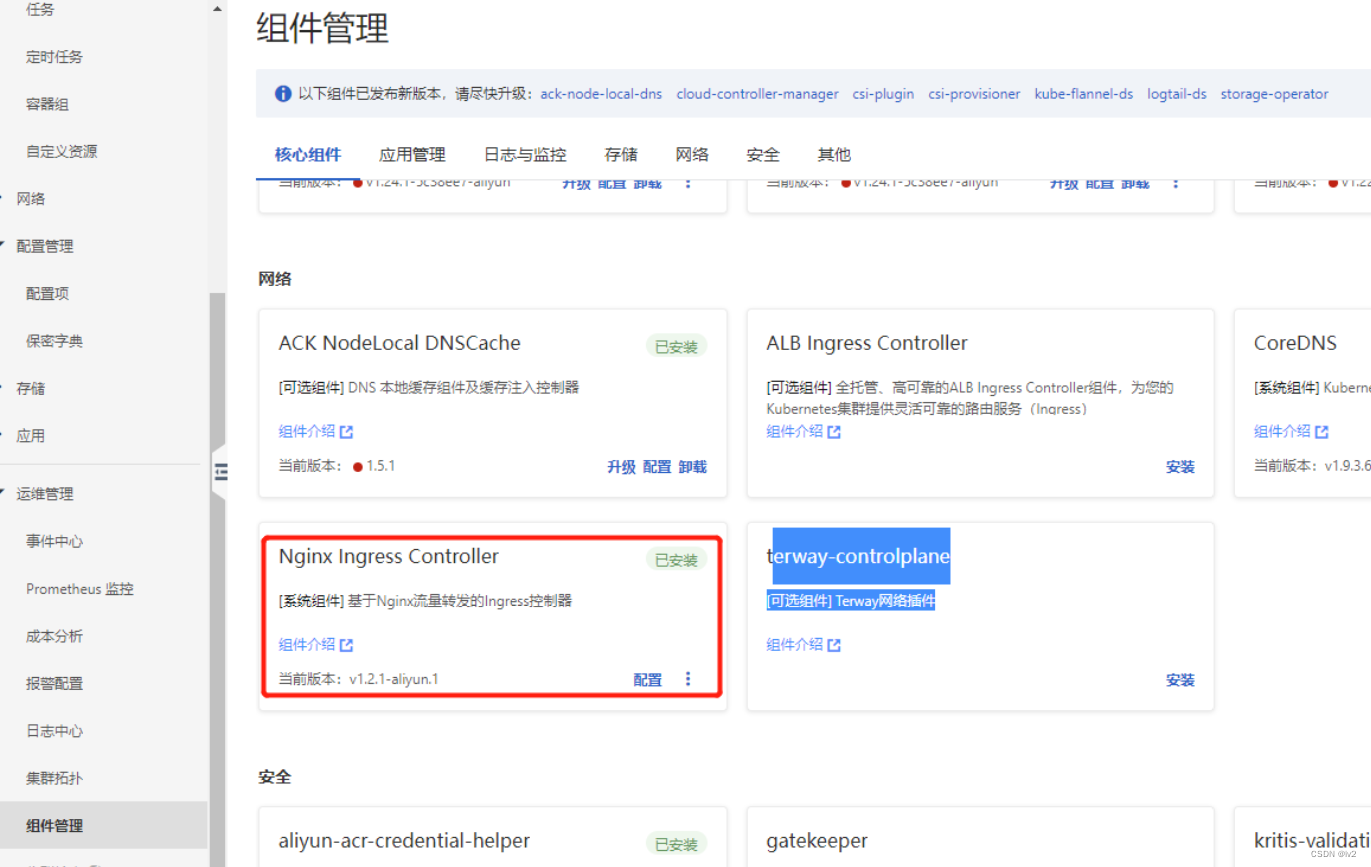Open Prometheus 监控 in sidebar

[80, 589]
